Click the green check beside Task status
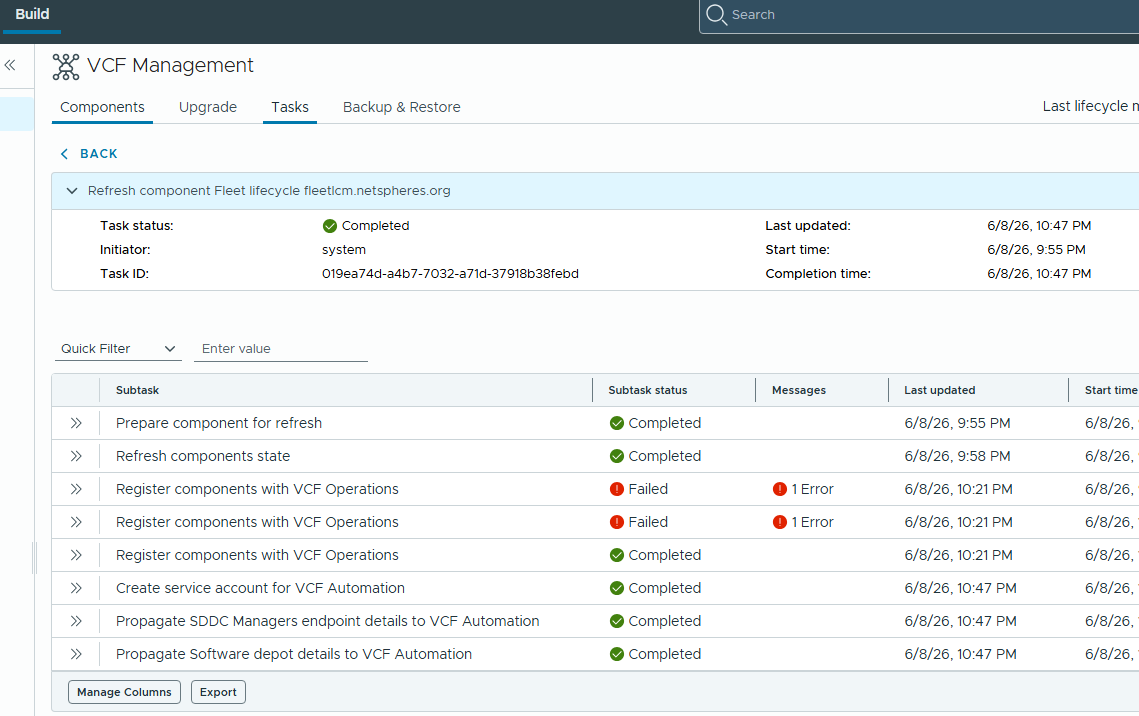This screenshot has height=716, width=1139. click(x=330, y=226)
